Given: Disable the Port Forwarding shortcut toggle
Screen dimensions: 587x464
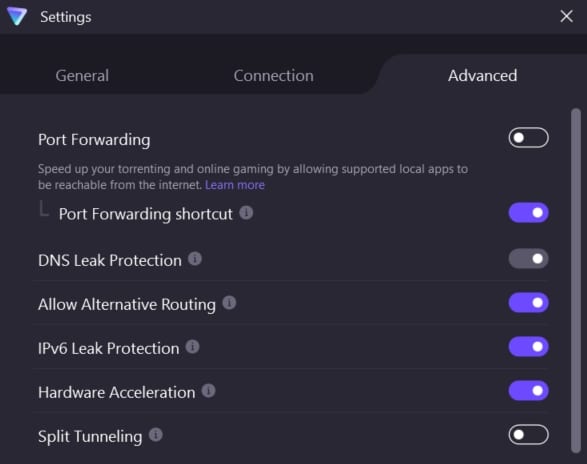Looking at the screenshot, I should 528,213.
